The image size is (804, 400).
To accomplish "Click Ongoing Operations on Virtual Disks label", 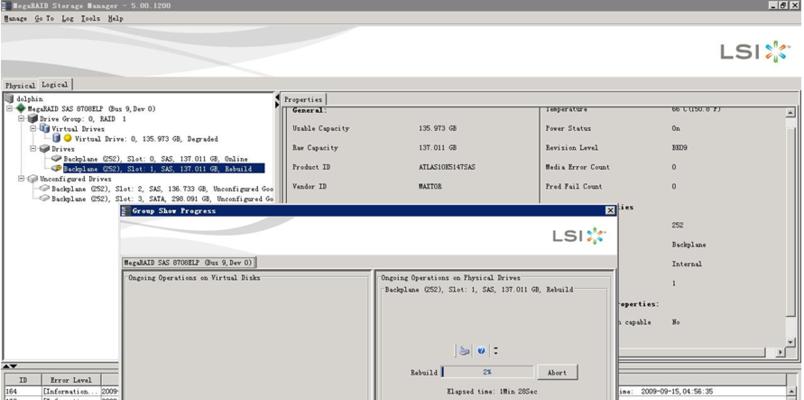I will (x=194, y=277).
